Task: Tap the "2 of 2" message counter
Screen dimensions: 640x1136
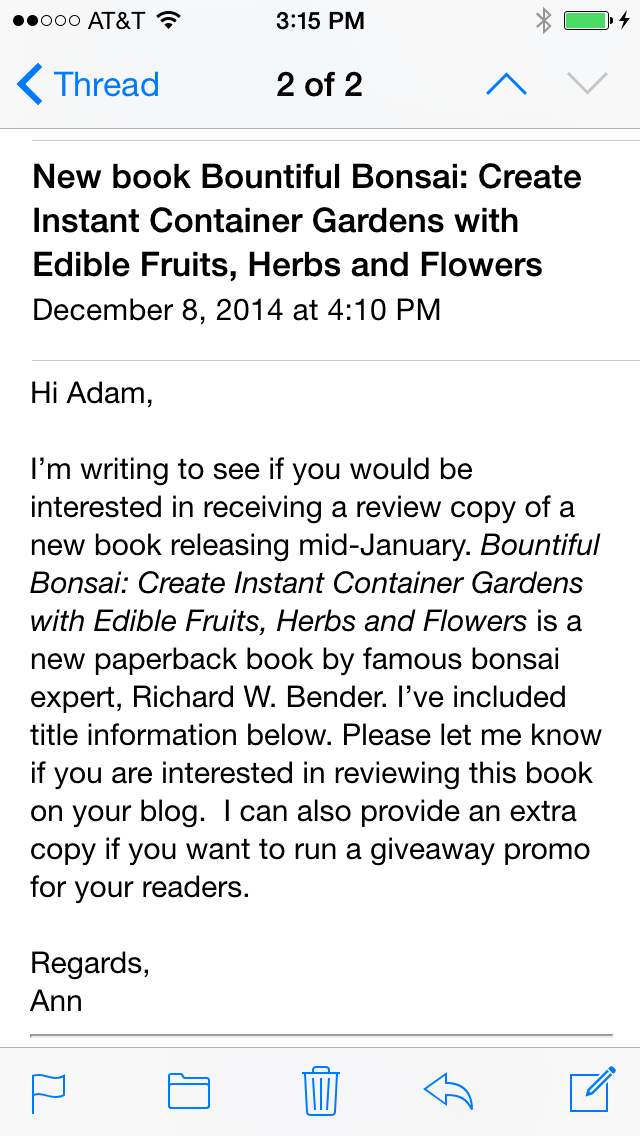Action: 319,85
